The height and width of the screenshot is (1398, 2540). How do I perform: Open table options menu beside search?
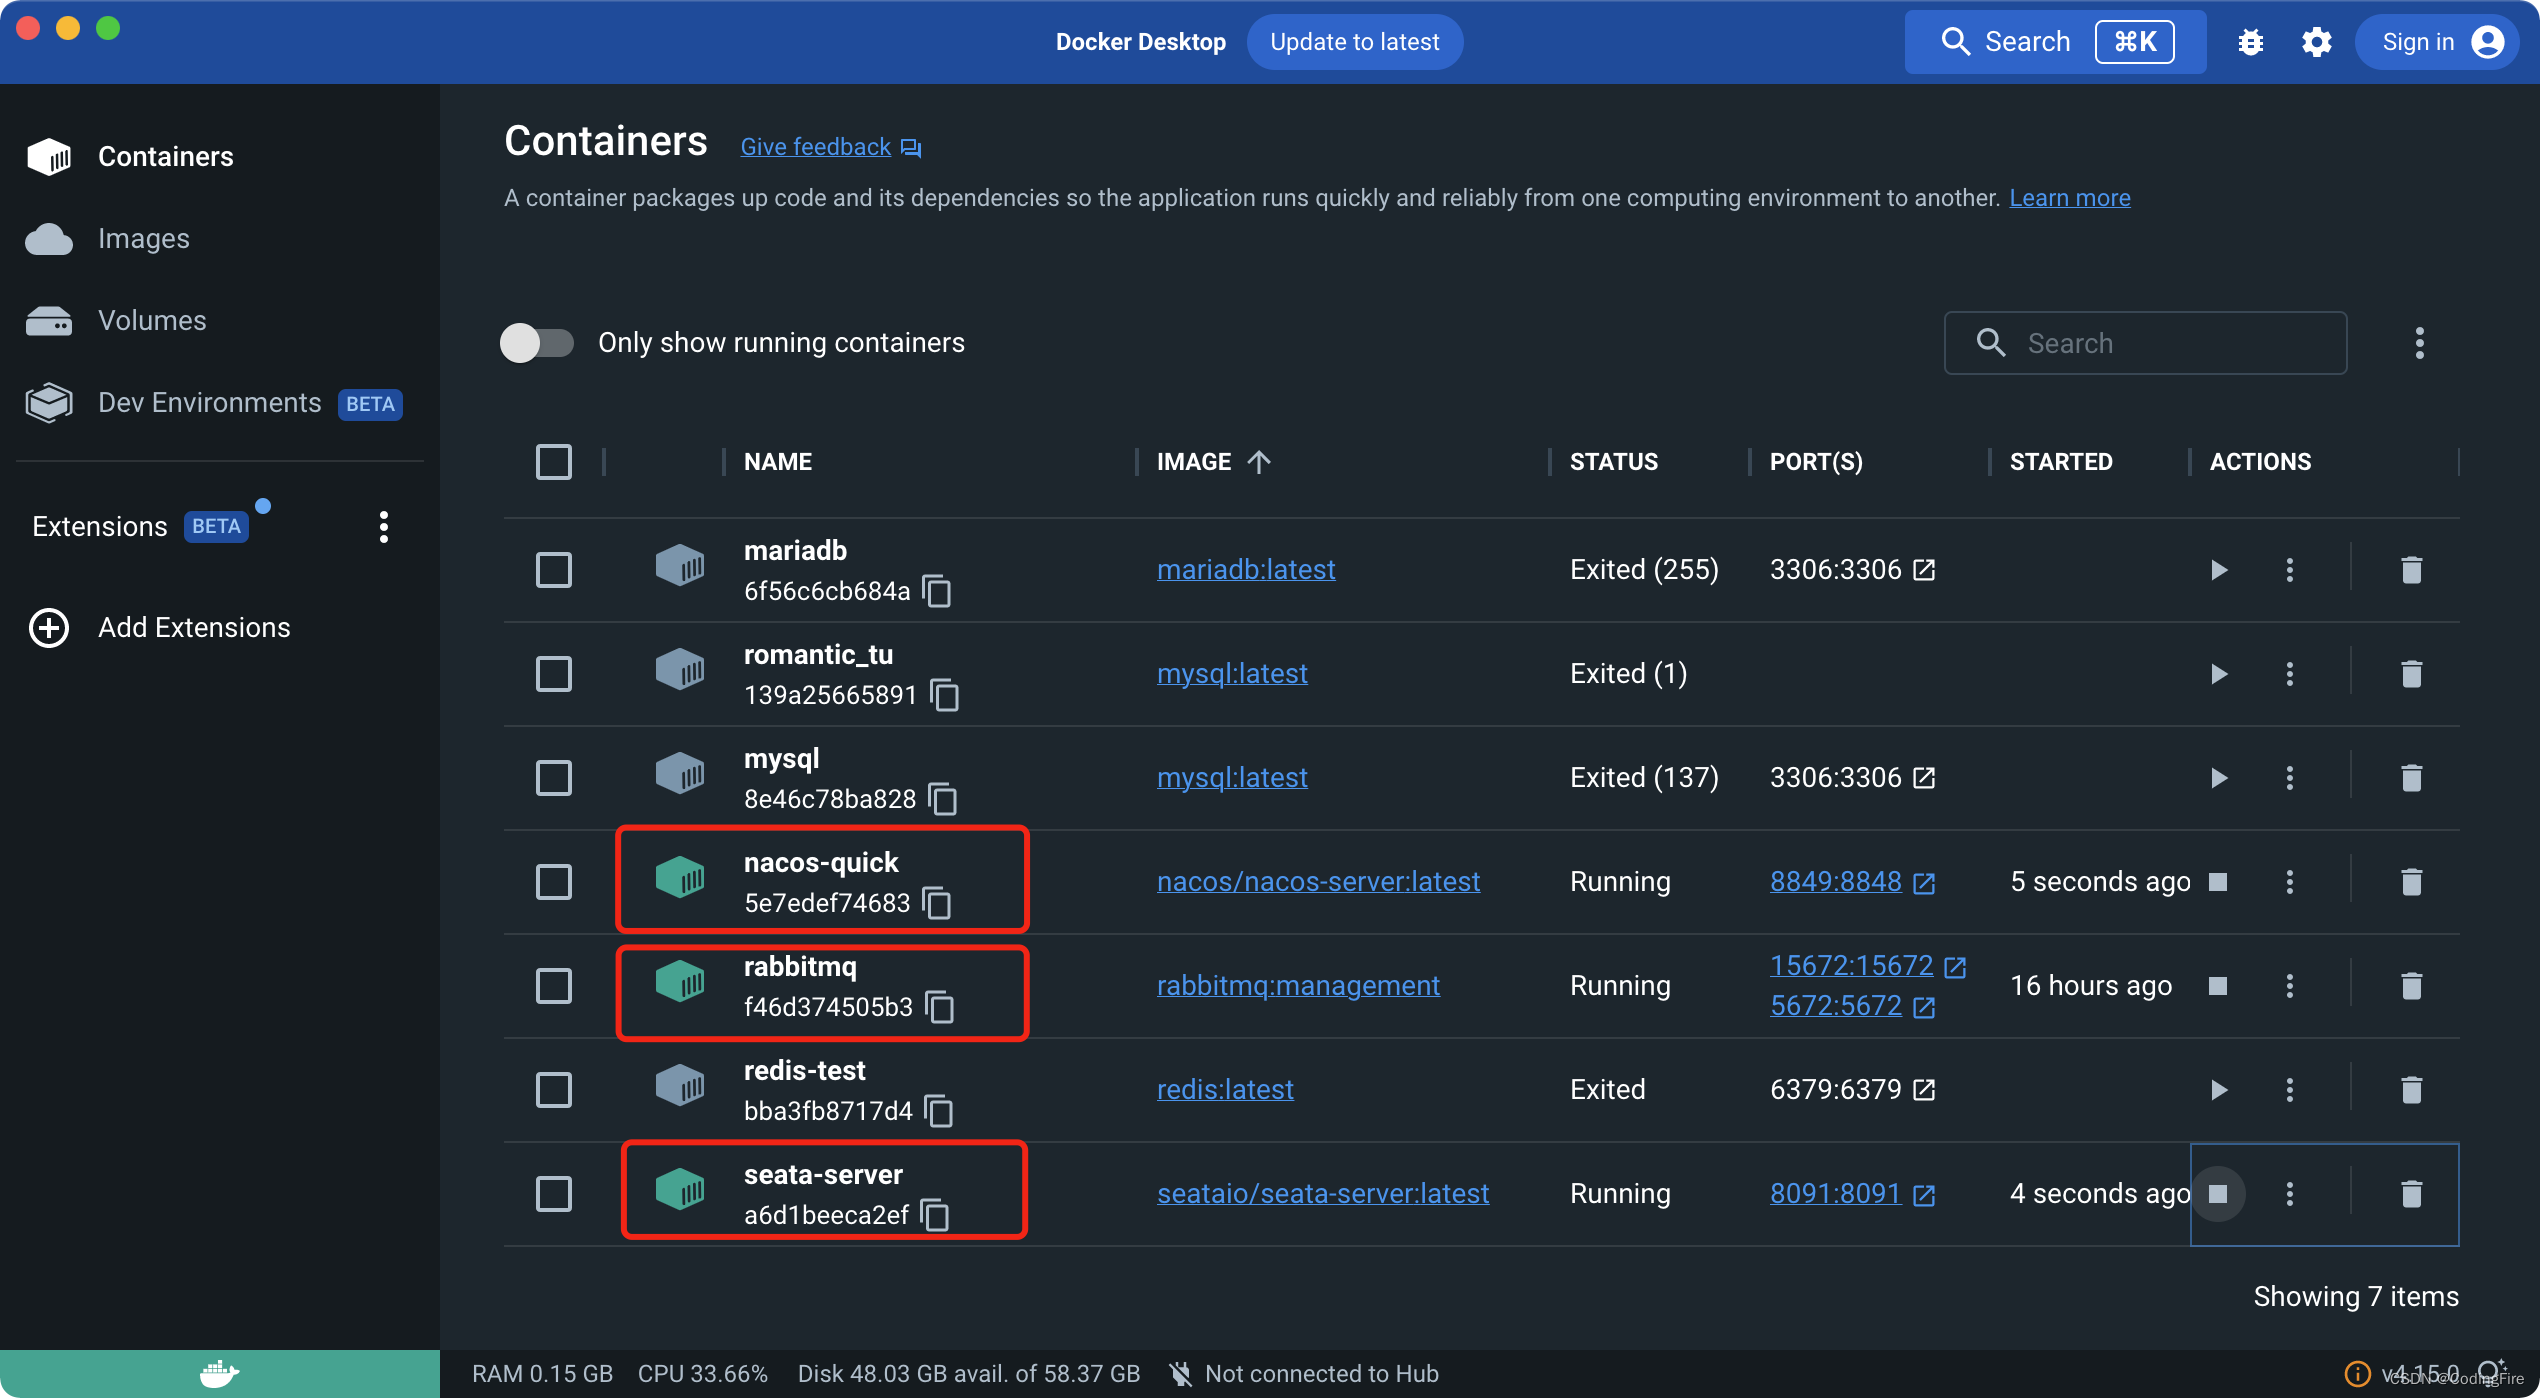[x=2420, y=343]
